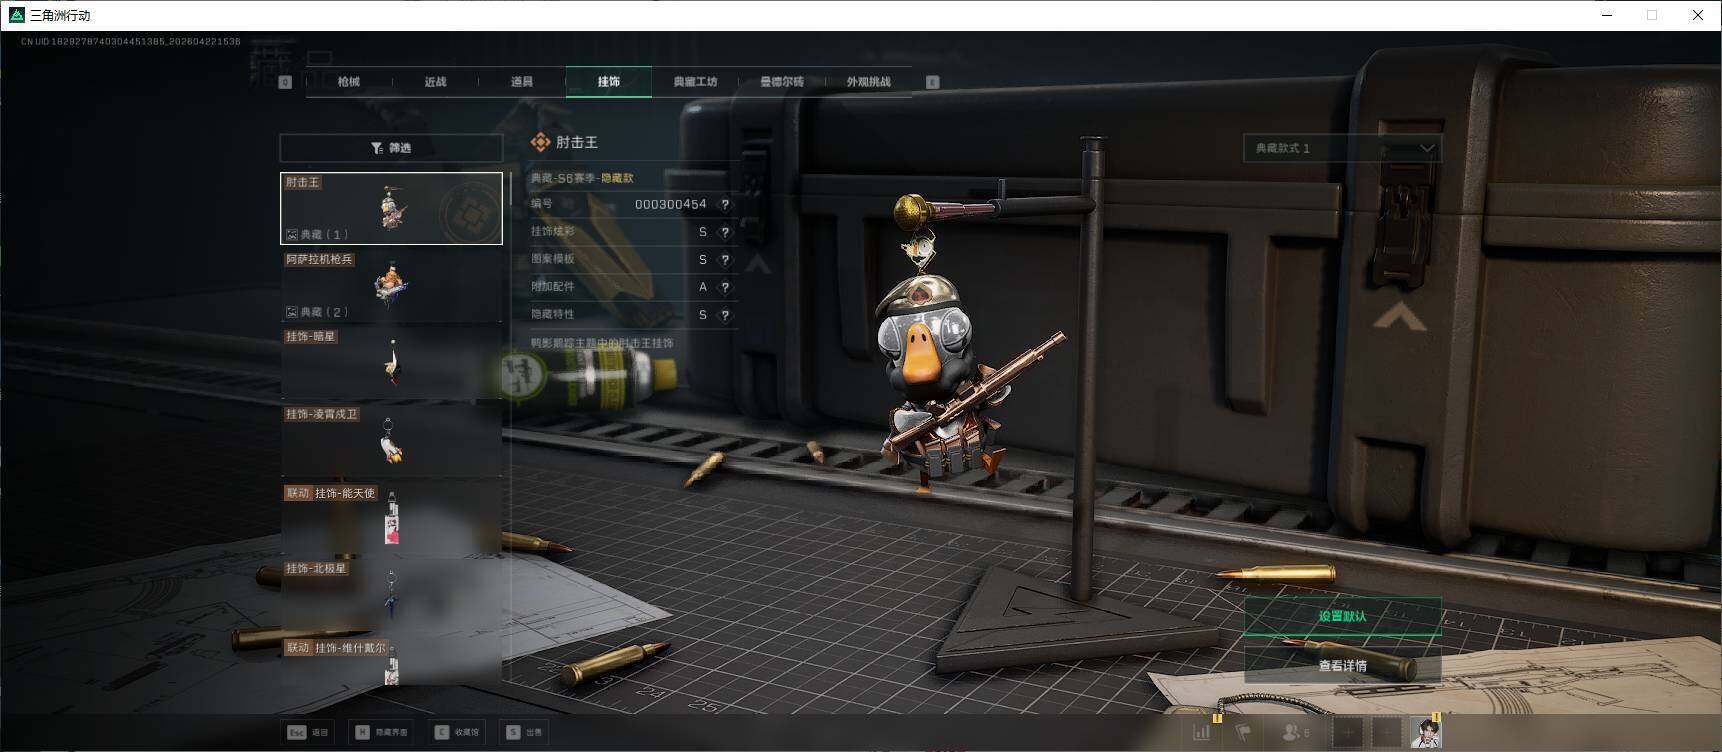This screenshot has height=752, width=1722.
Task: Click the H 隐藏界面 button
Action: click(381, 732)
